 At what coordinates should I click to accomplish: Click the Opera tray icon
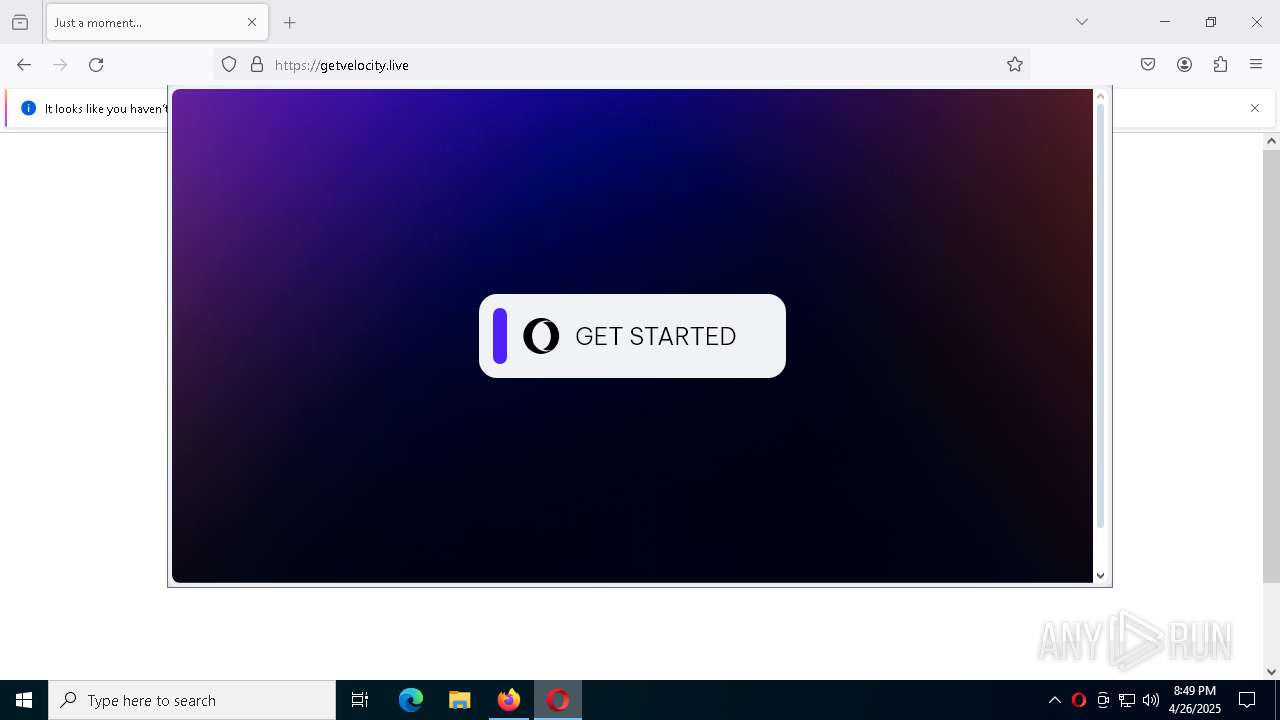[1078, 700]
